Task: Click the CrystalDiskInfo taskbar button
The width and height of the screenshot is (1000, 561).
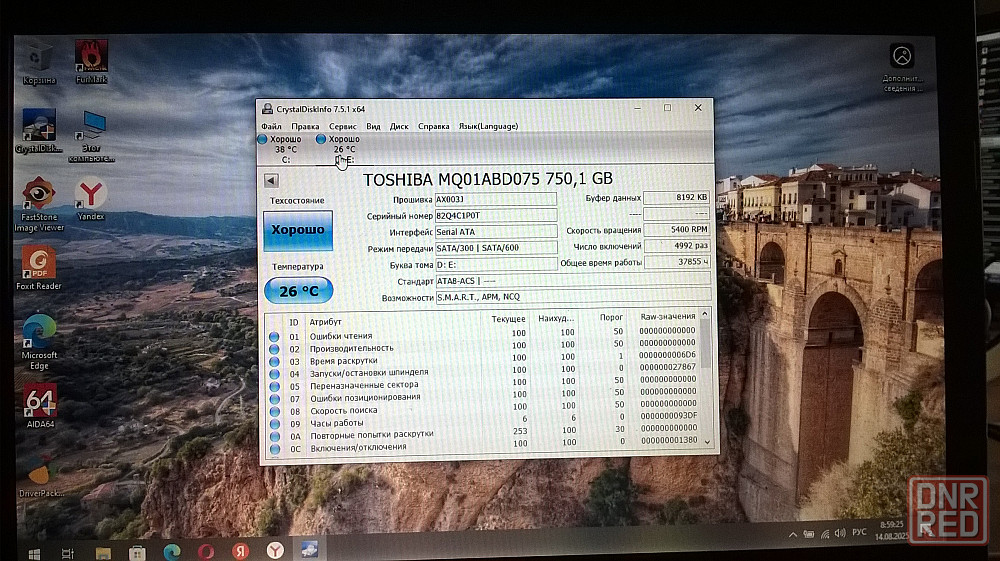Action: (x=309, y=550)
